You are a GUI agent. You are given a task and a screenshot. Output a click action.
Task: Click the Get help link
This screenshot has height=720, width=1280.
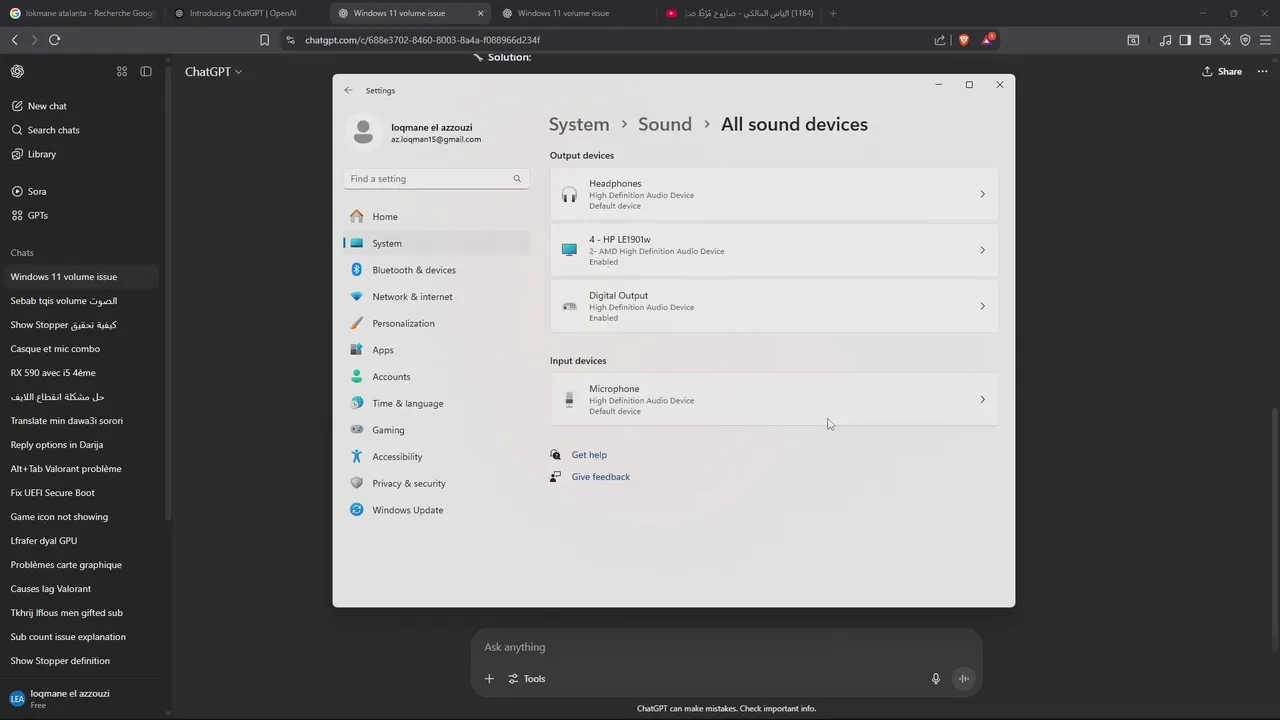coord(589,455)
